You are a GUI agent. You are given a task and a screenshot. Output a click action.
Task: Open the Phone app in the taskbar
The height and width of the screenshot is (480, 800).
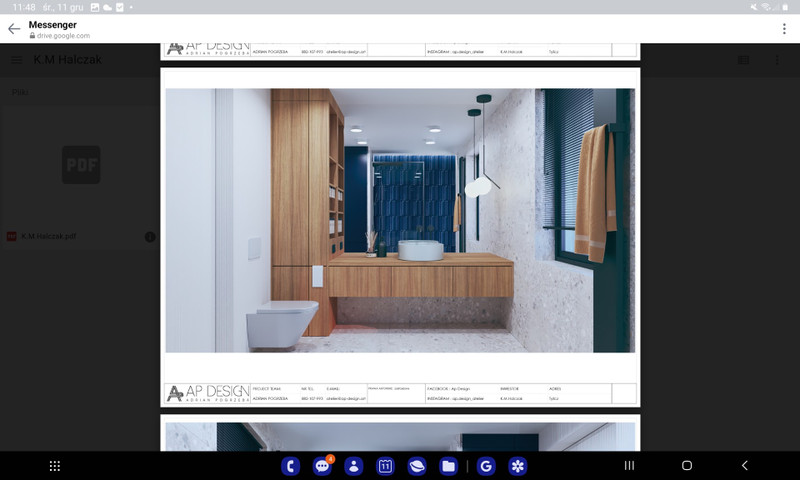[x=292, y=466]
